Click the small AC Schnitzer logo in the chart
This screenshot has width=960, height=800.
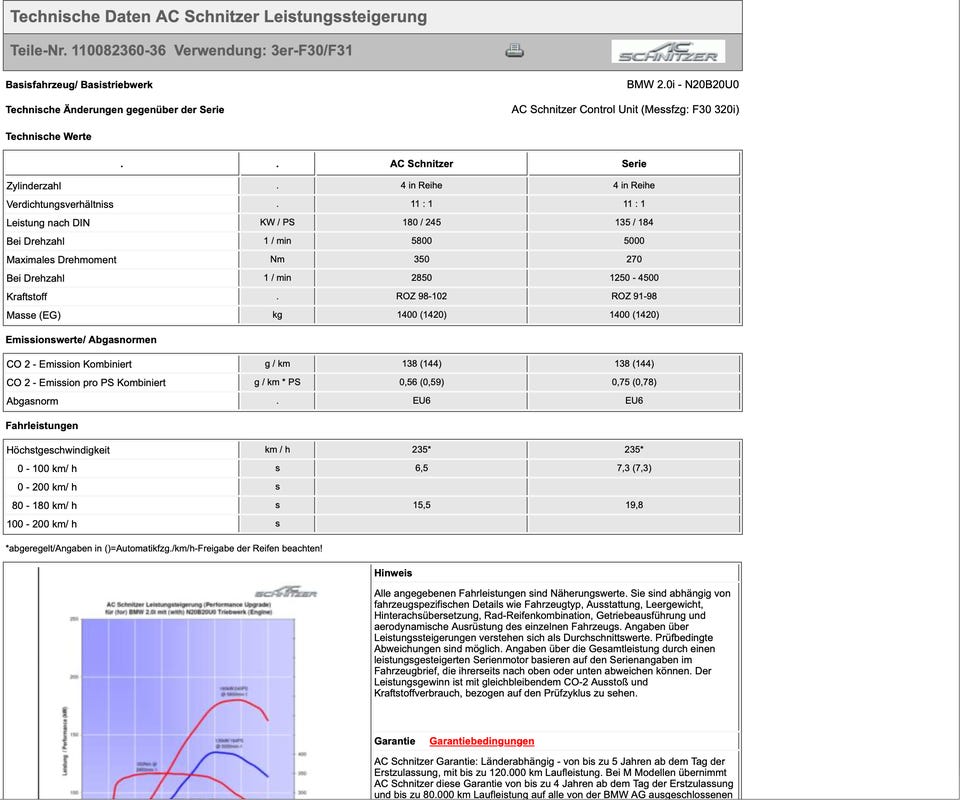[286, 593]
